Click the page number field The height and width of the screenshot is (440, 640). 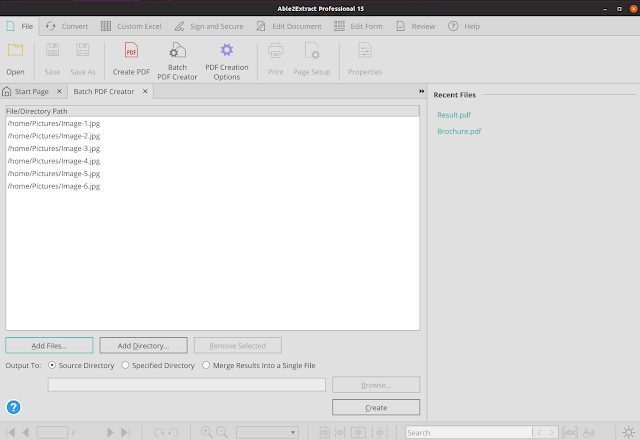point(52,432)
